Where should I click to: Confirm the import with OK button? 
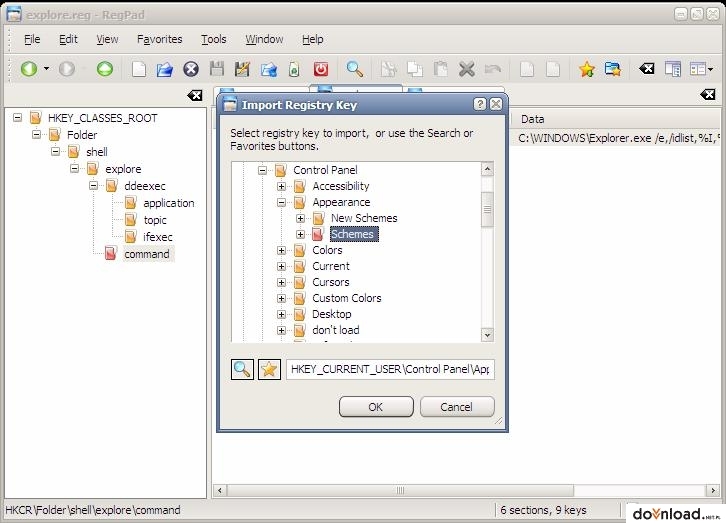coord(376,407)
